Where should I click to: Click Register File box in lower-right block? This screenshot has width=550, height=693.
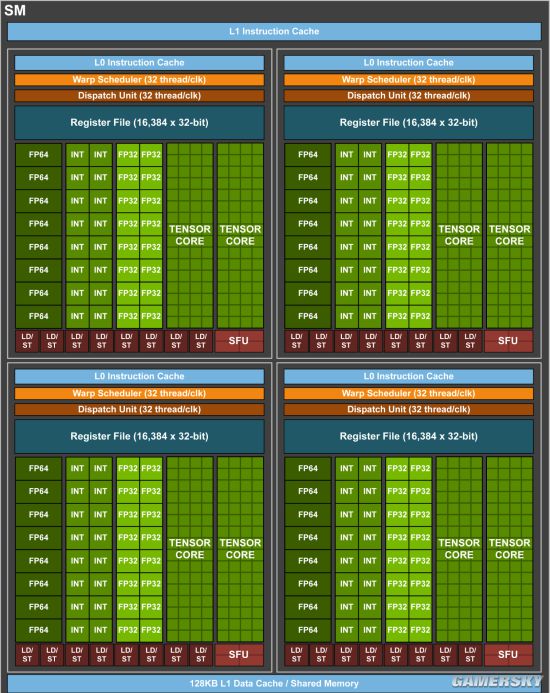click(409, 436)
